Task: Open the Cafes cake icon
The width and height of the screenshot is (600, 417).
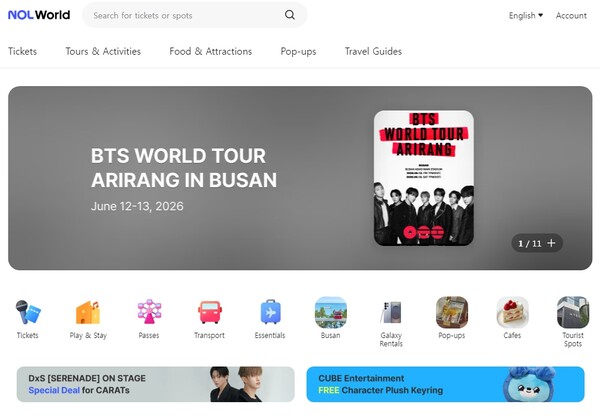Action: click(512, 312)
